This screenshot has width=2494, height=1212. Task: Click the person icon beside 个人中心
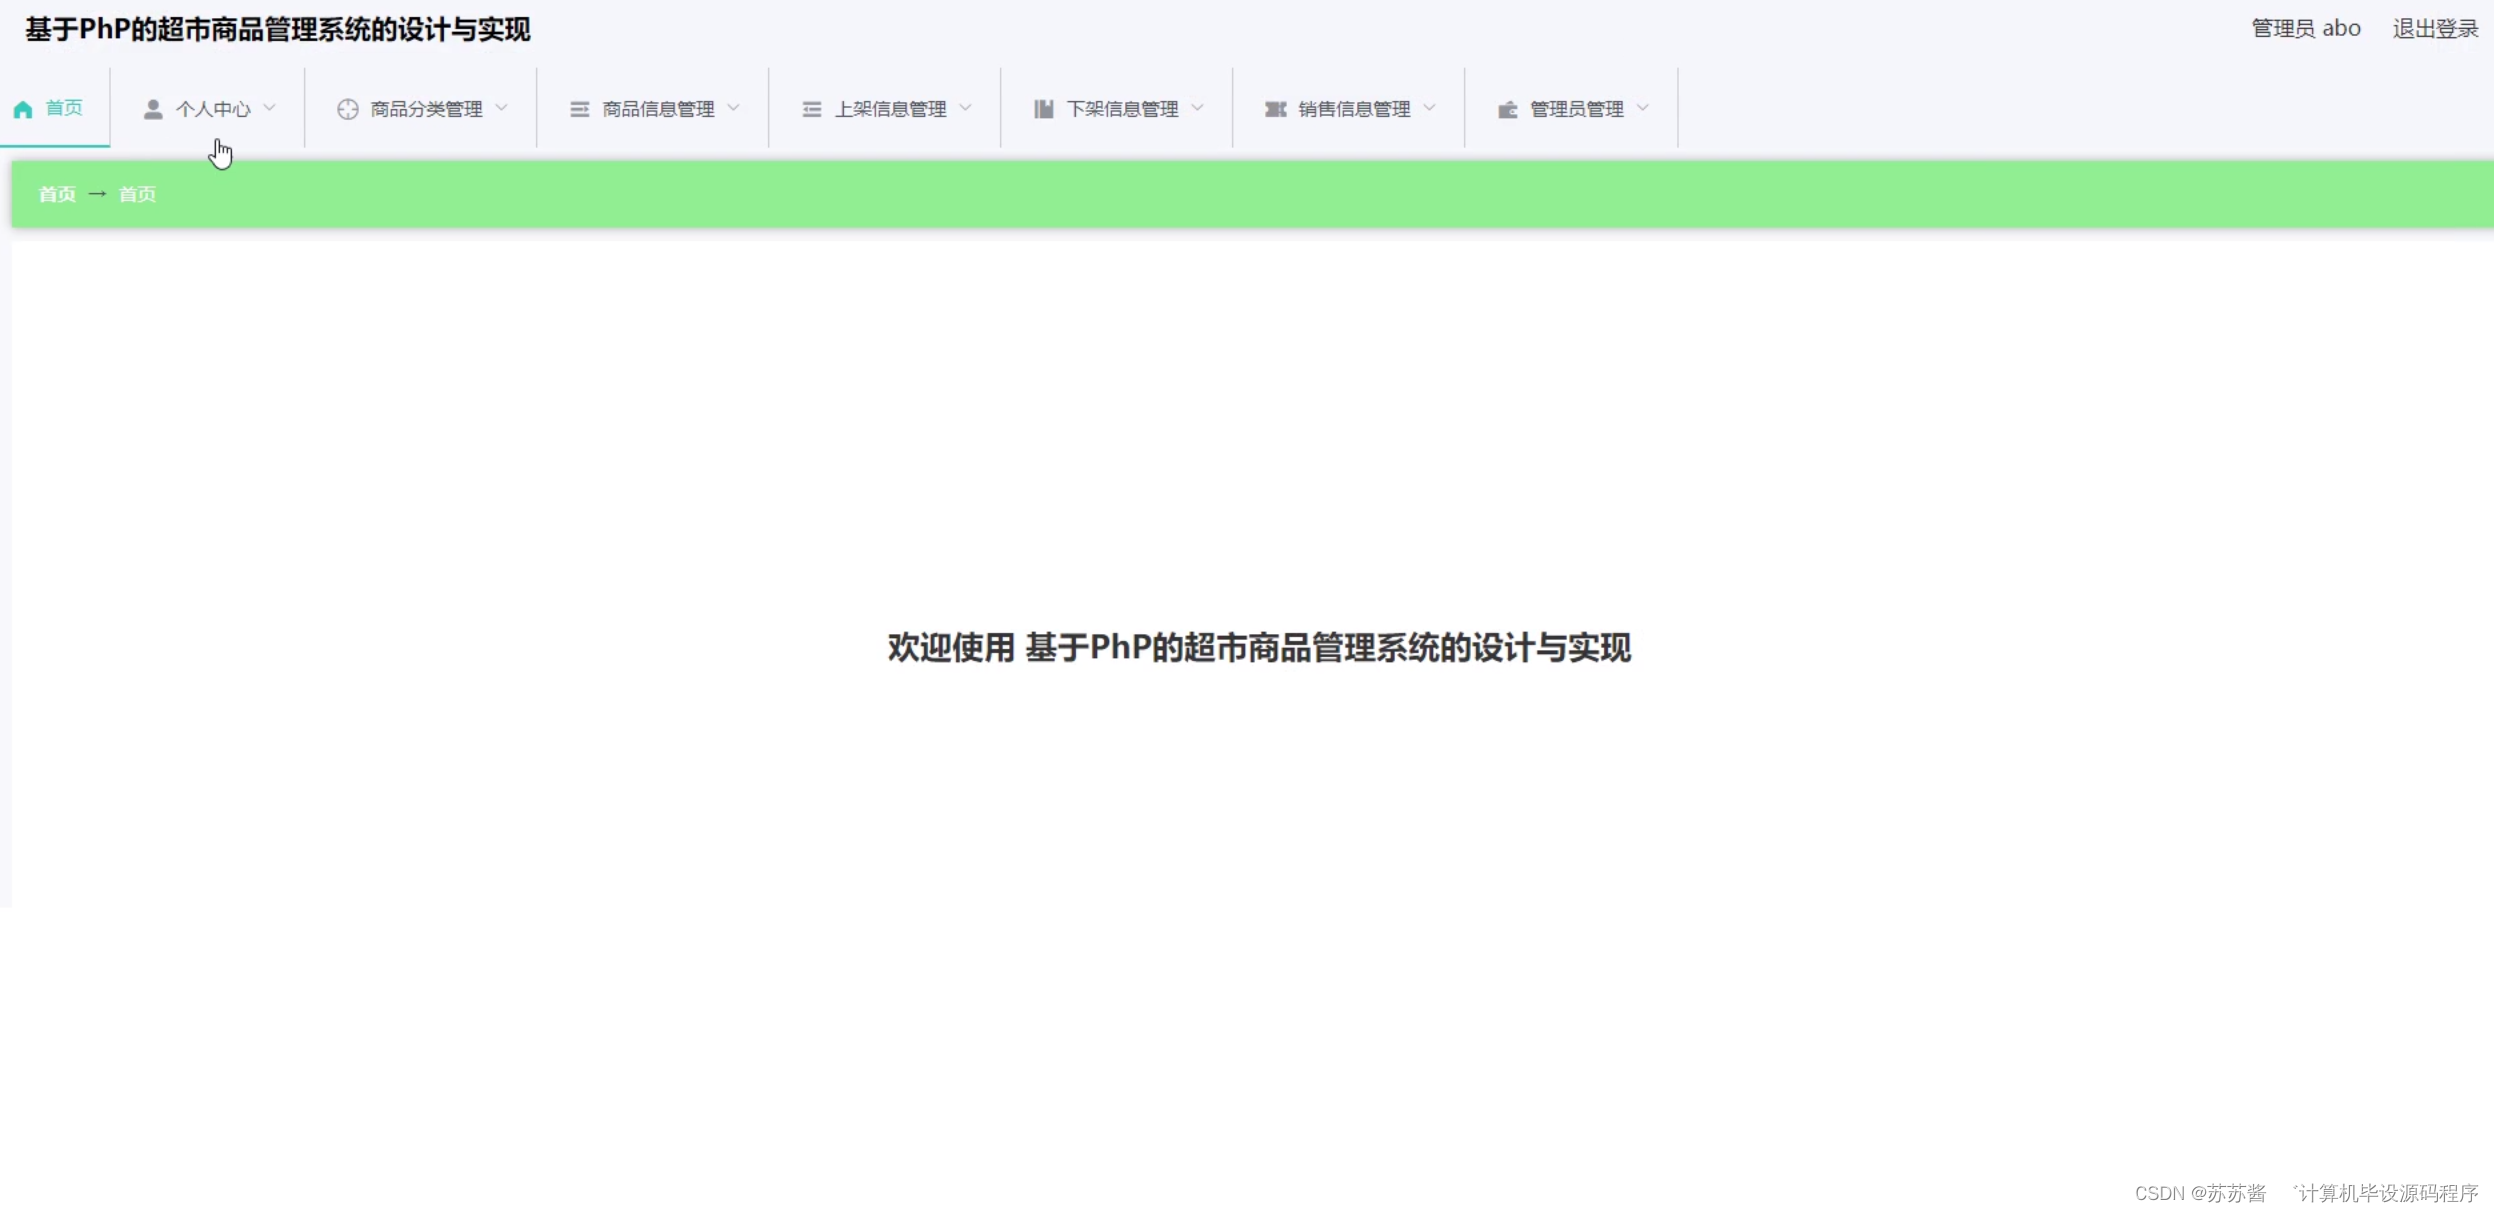click(153, 109)
